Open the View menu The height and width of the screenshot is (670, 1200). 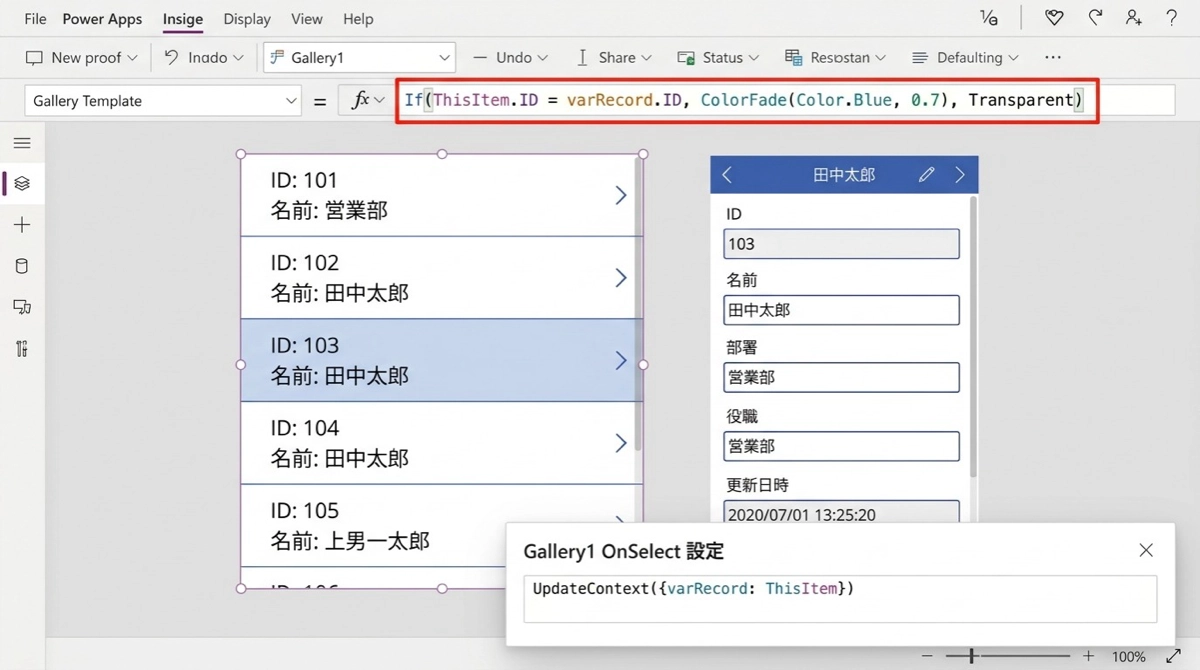(306, 19)
